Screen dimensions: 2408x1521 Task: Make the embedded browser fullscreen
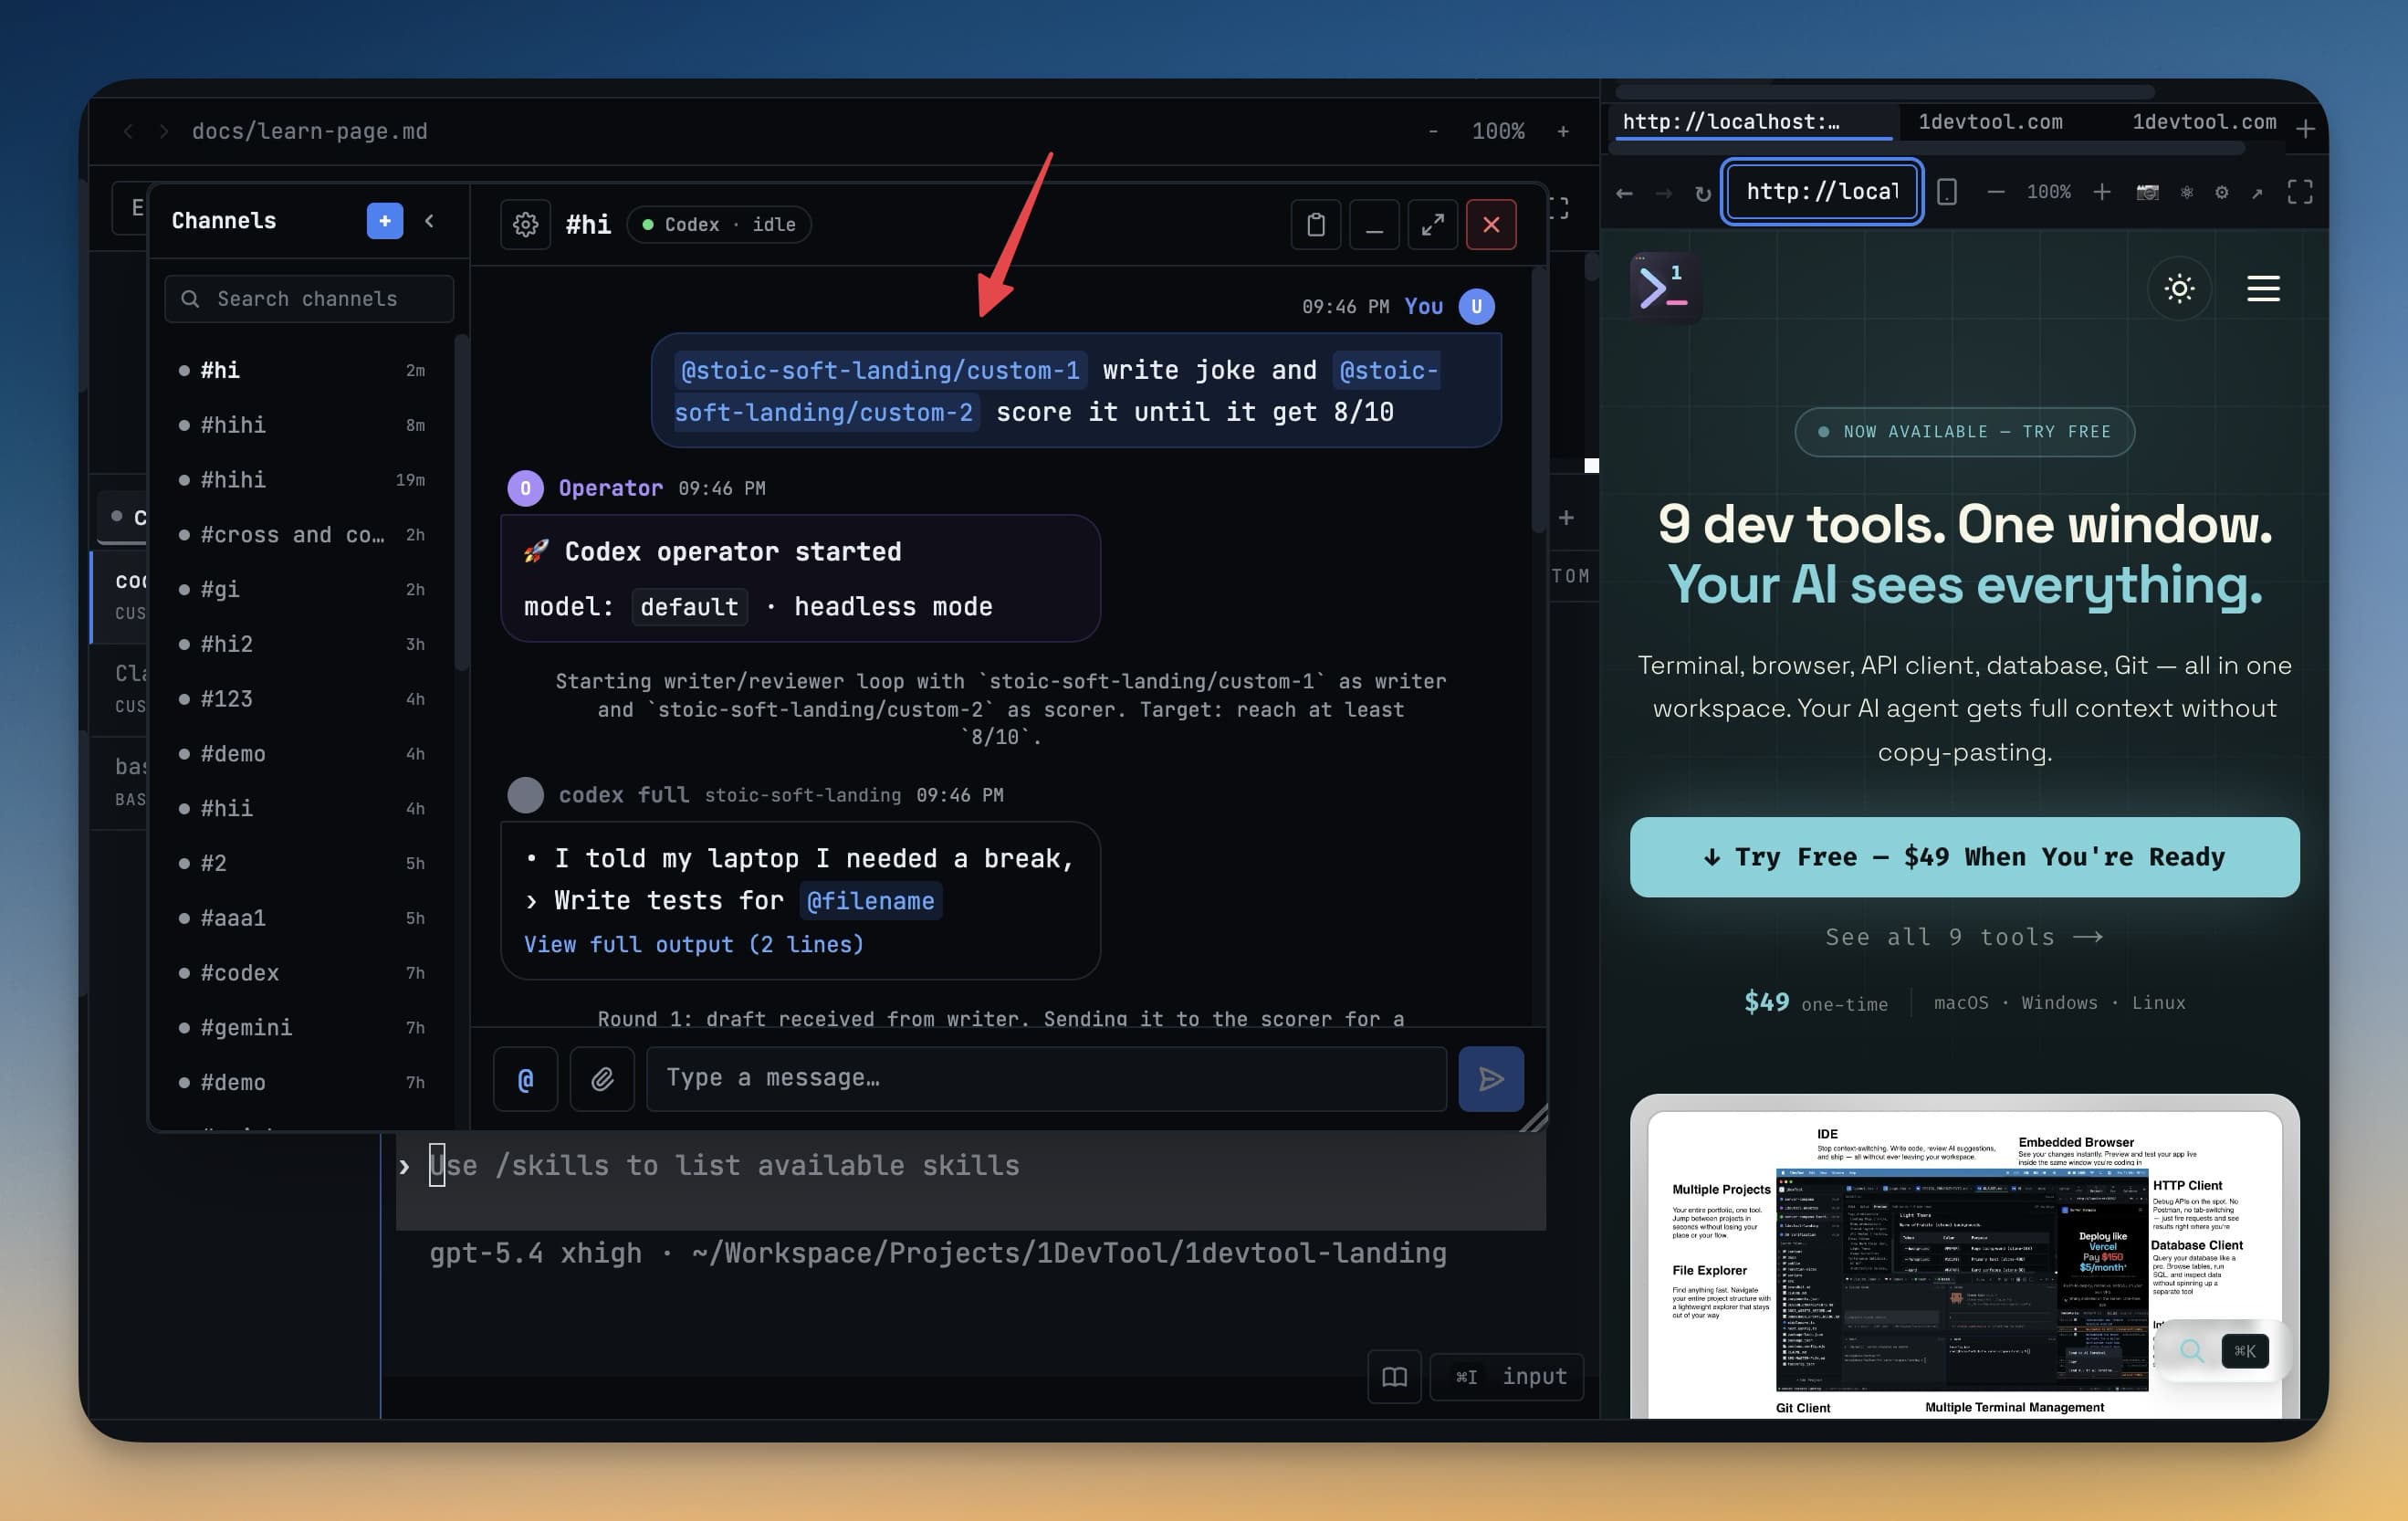coord(2300,192)
